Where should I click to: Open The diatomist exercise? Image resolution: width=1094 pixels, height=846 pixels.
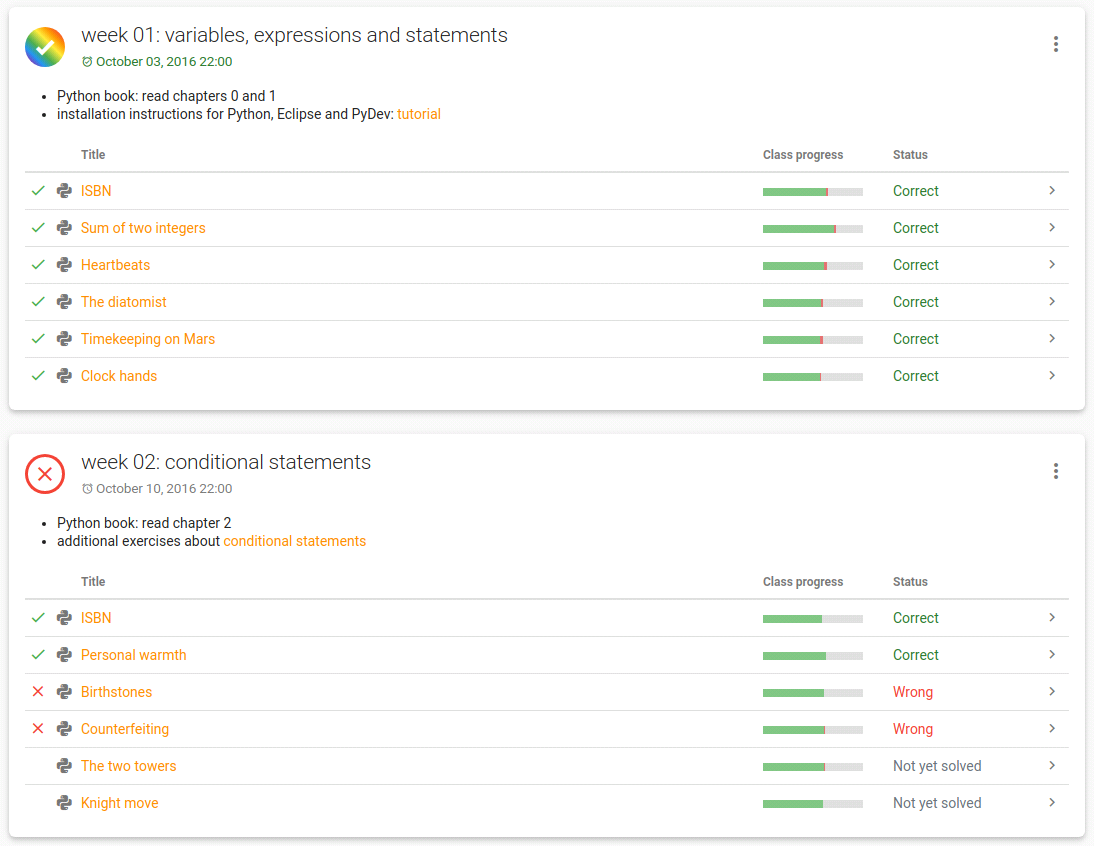point(123,302)
